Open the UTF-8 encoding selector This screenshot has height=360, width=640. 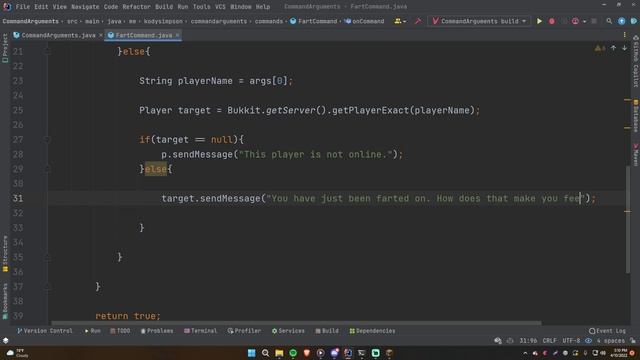click(x=571, y=340)
